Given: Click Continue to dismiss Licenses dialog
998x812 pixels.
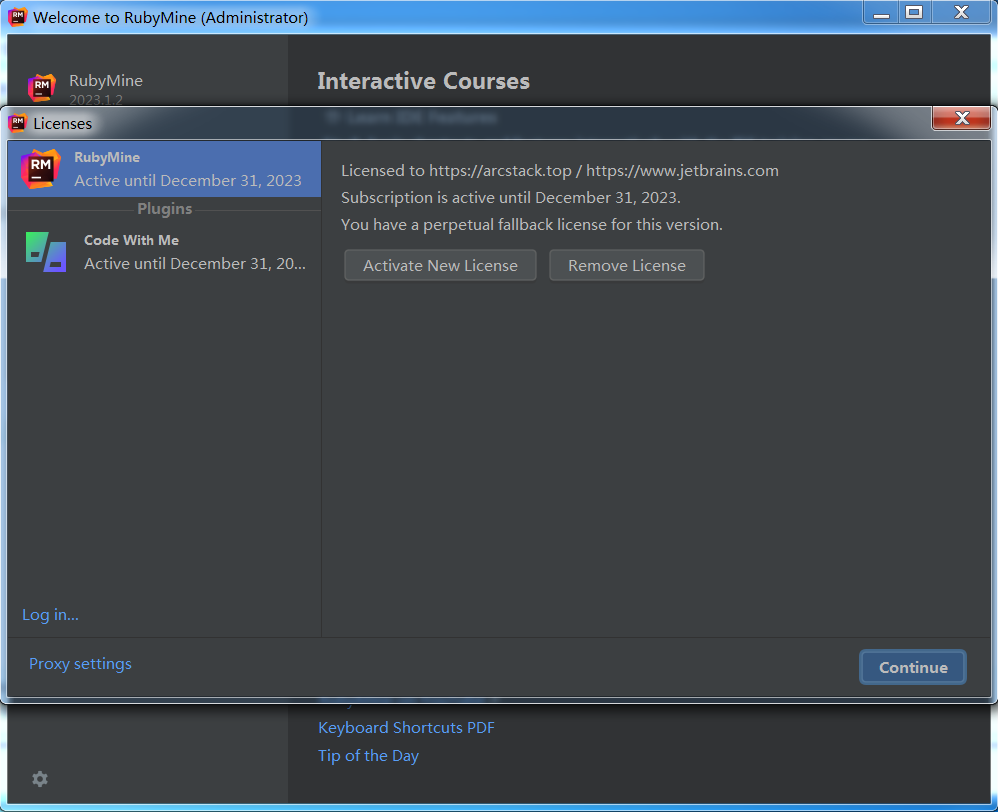Looking at the screenshot, I should pos(913,667).
